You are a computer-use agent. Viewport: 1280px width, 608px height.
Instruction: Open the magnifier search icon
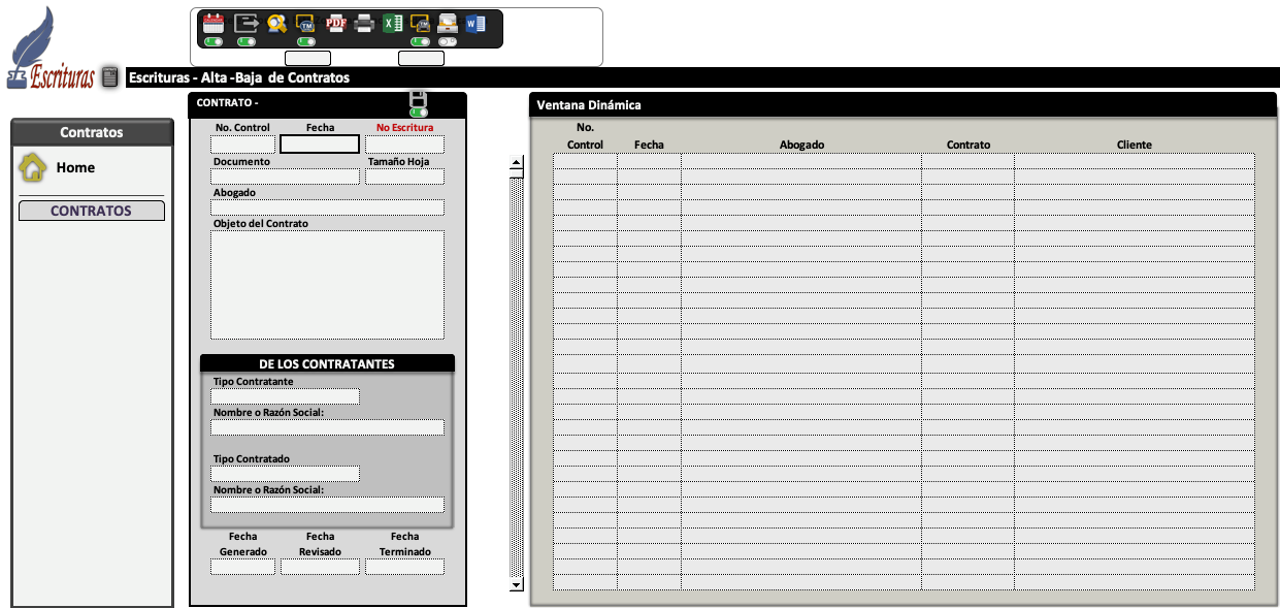[x=277, y=23]
